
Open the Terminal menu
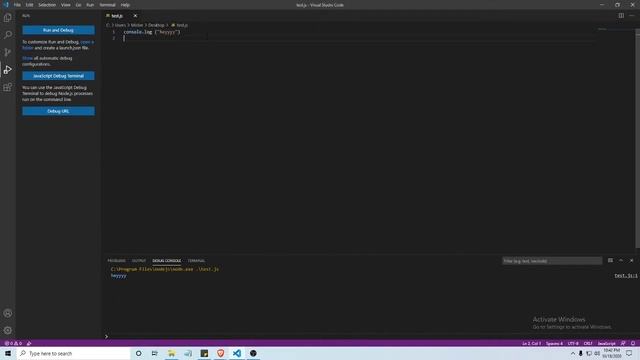click(x=107, y=5)
